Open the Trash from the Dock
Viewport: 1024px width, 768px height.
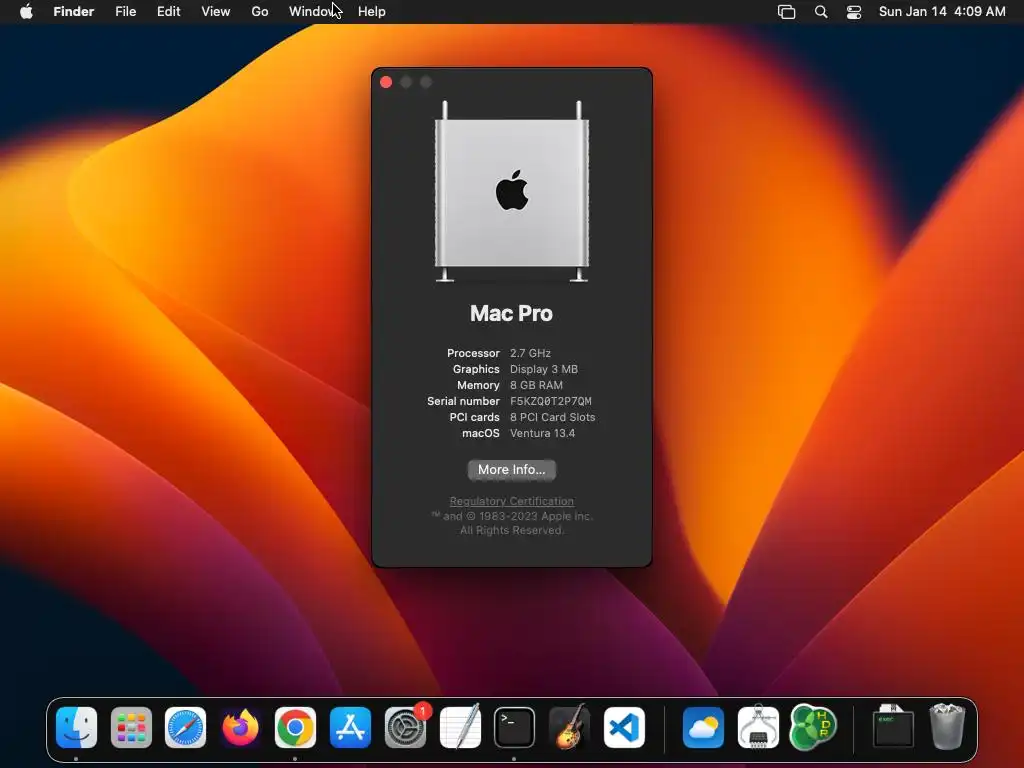coord(948,726)
